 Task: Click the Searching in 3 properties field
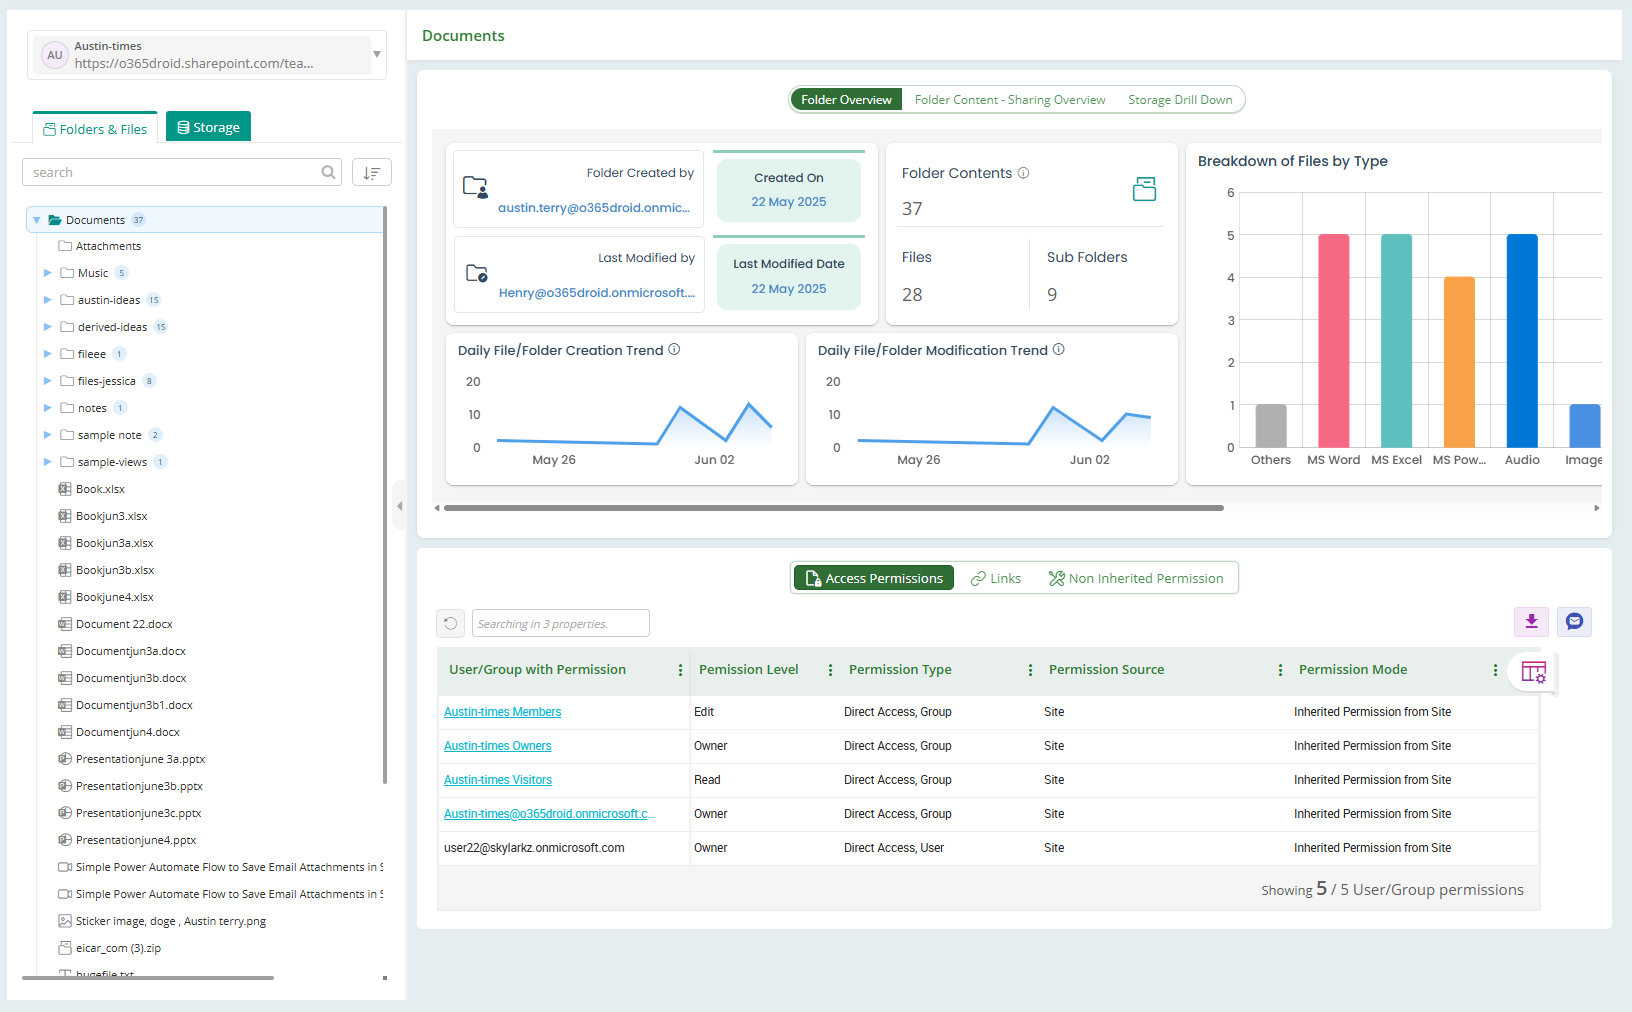[560, 622]
